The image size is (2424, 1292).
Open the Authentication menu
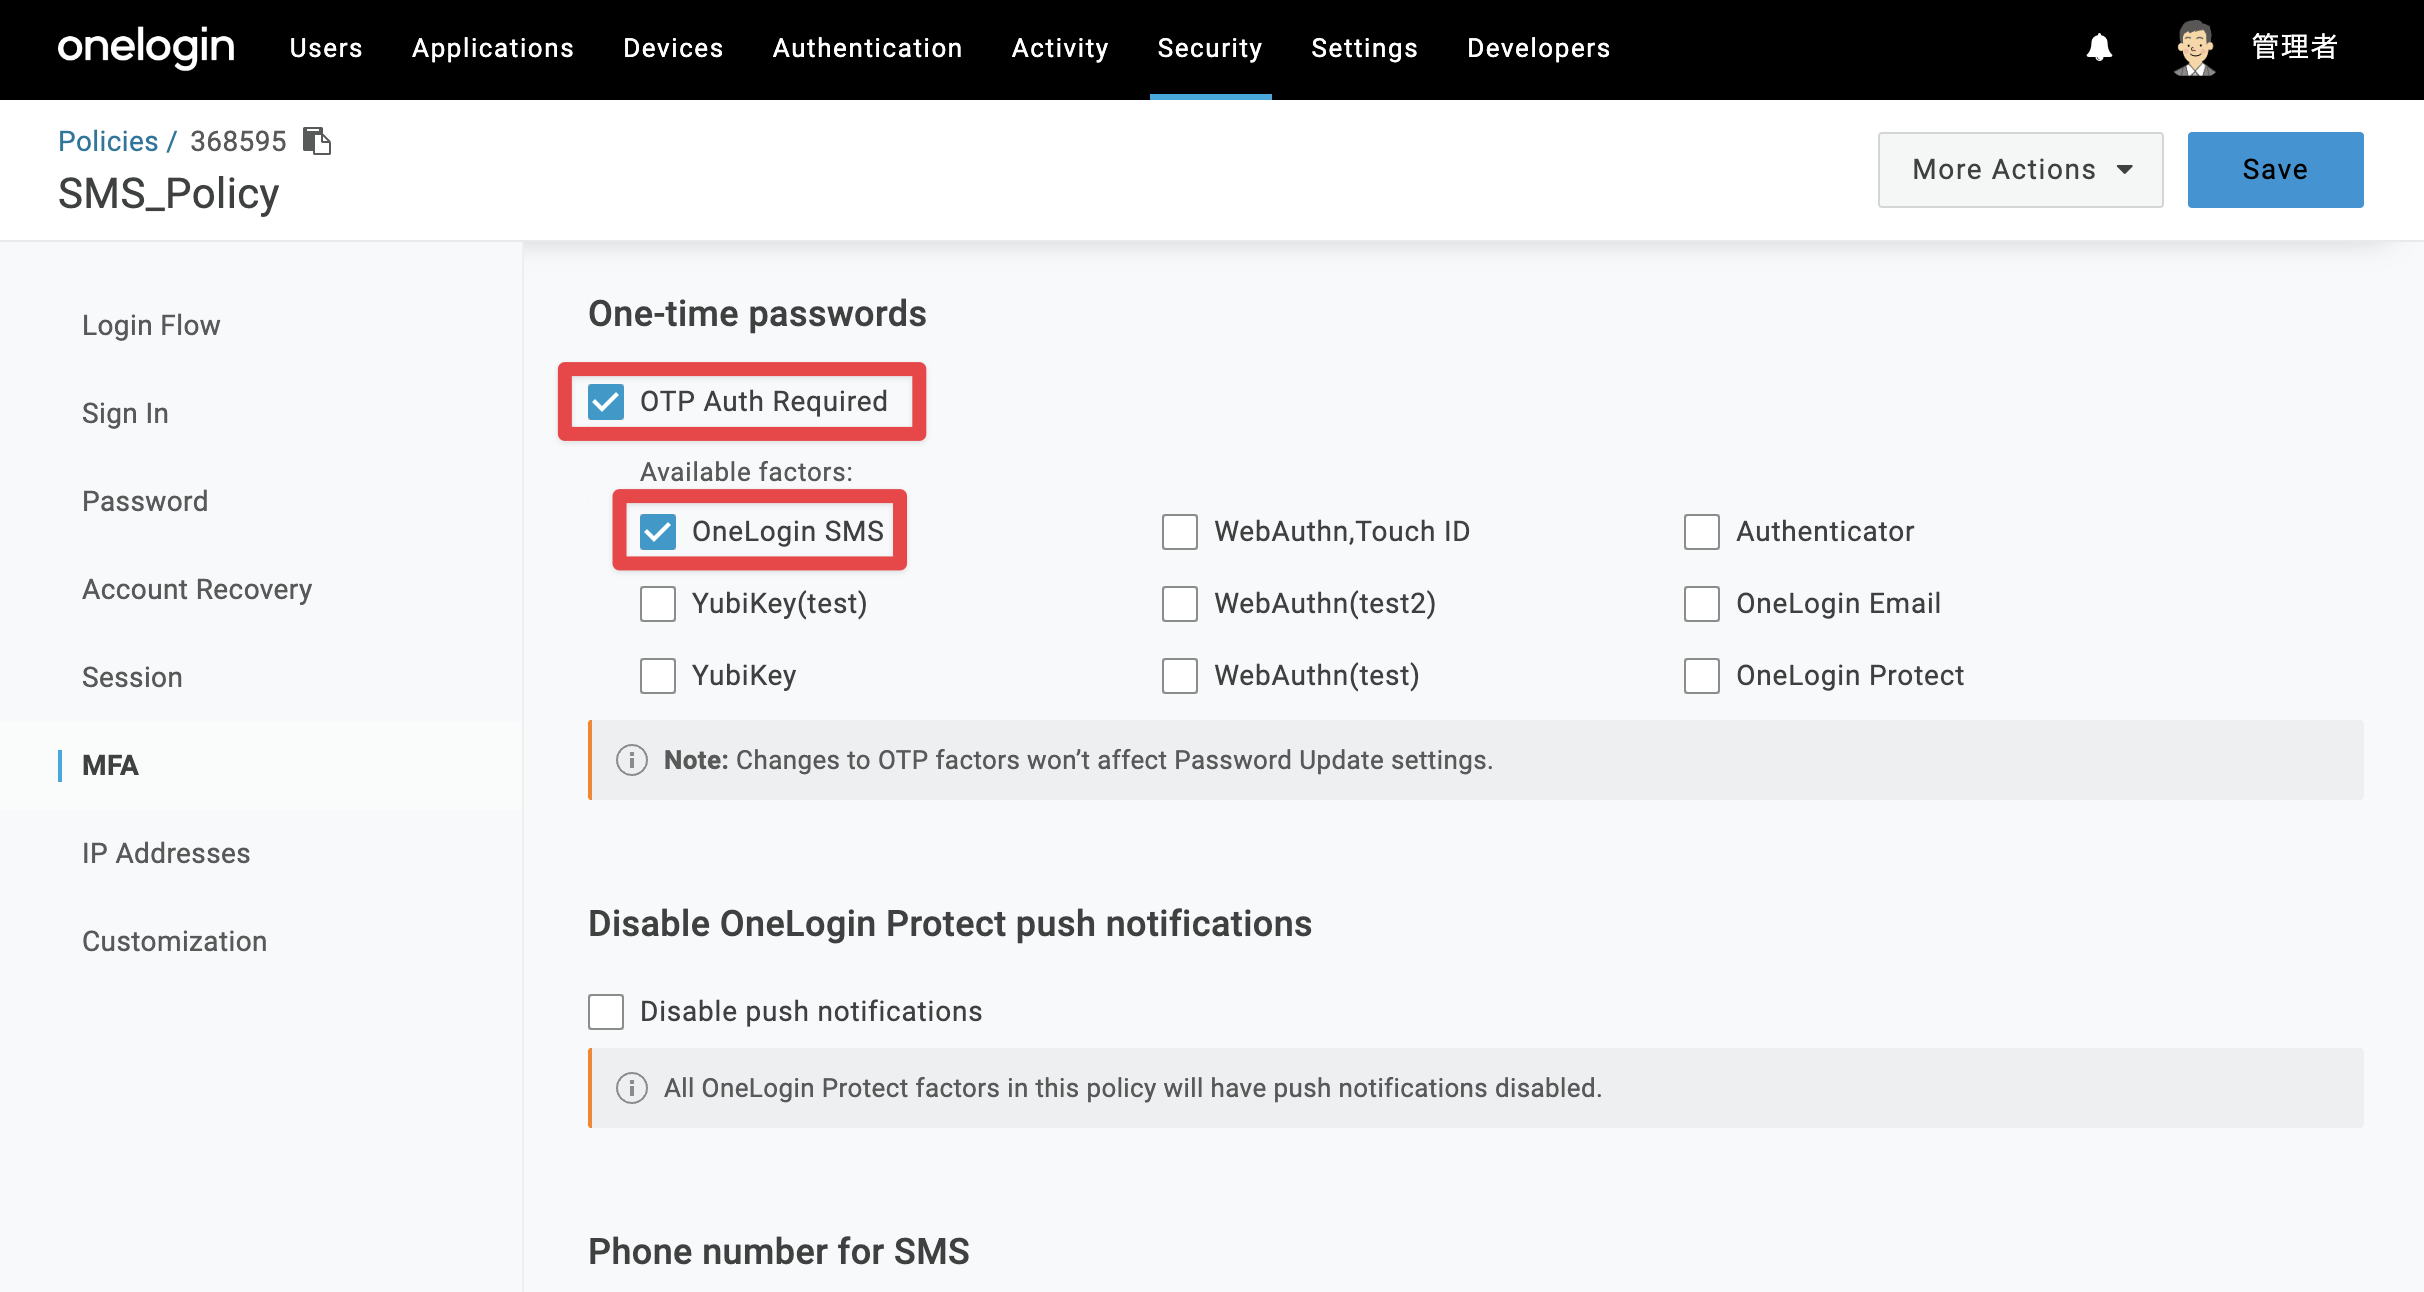(867, 48)
